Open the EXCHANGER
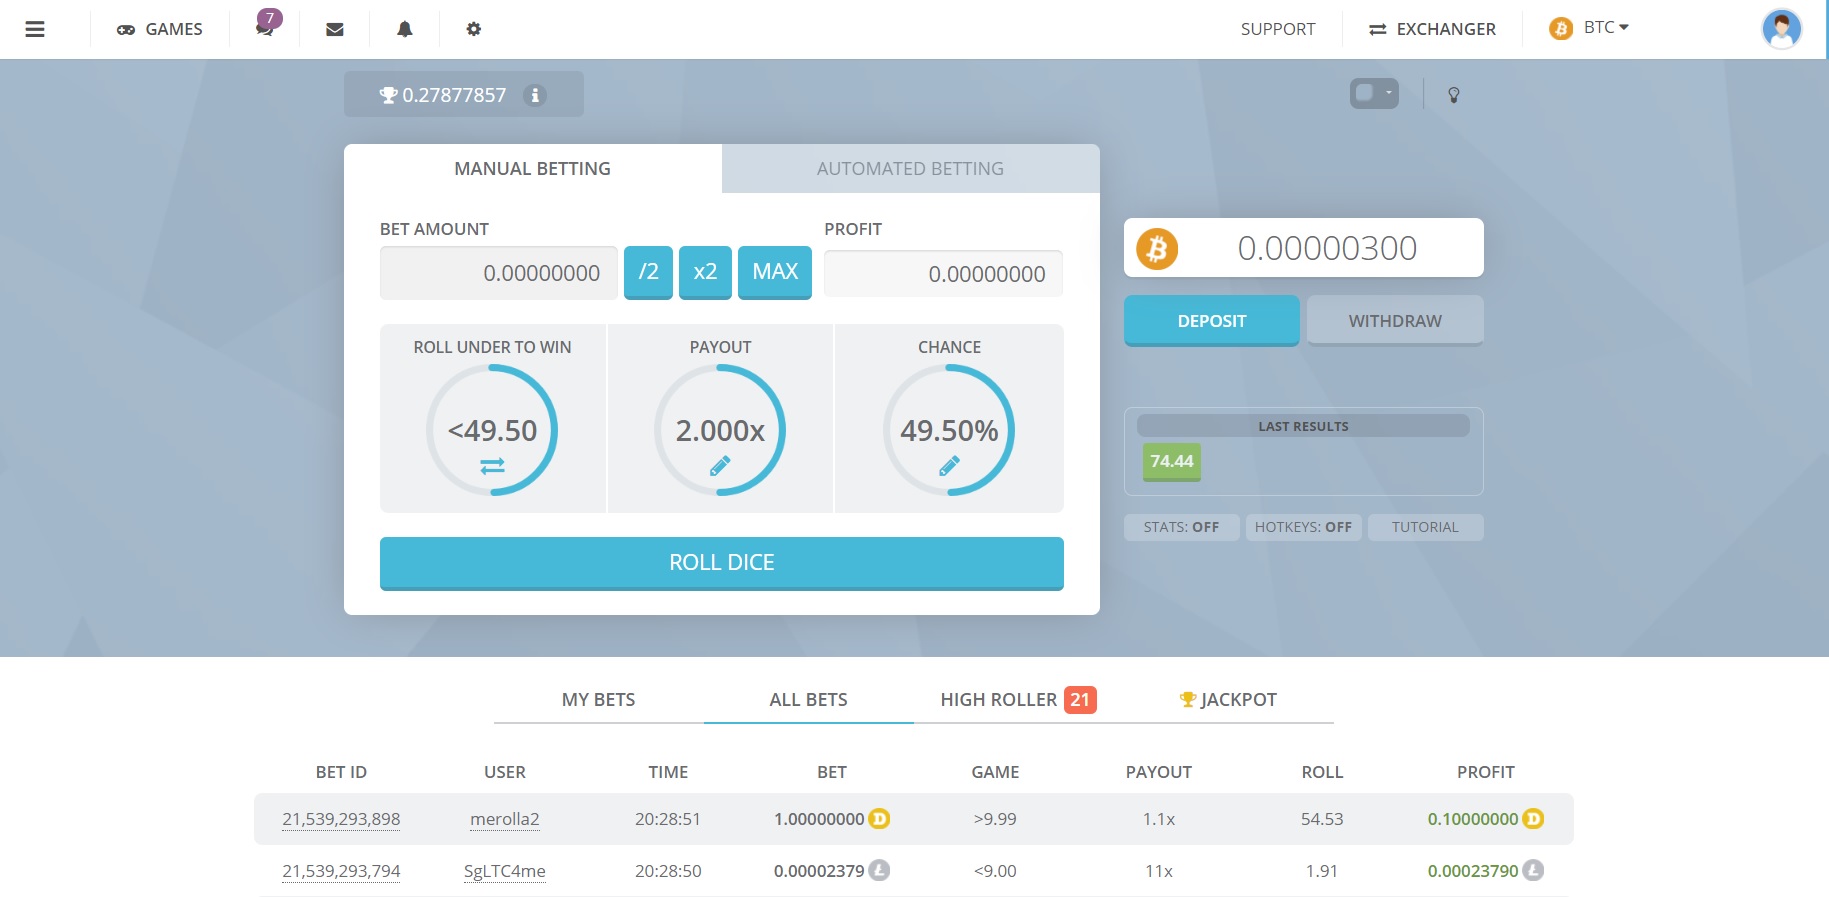The width and height of the screenshot is (1829, 897). [x=1433, y=29]
